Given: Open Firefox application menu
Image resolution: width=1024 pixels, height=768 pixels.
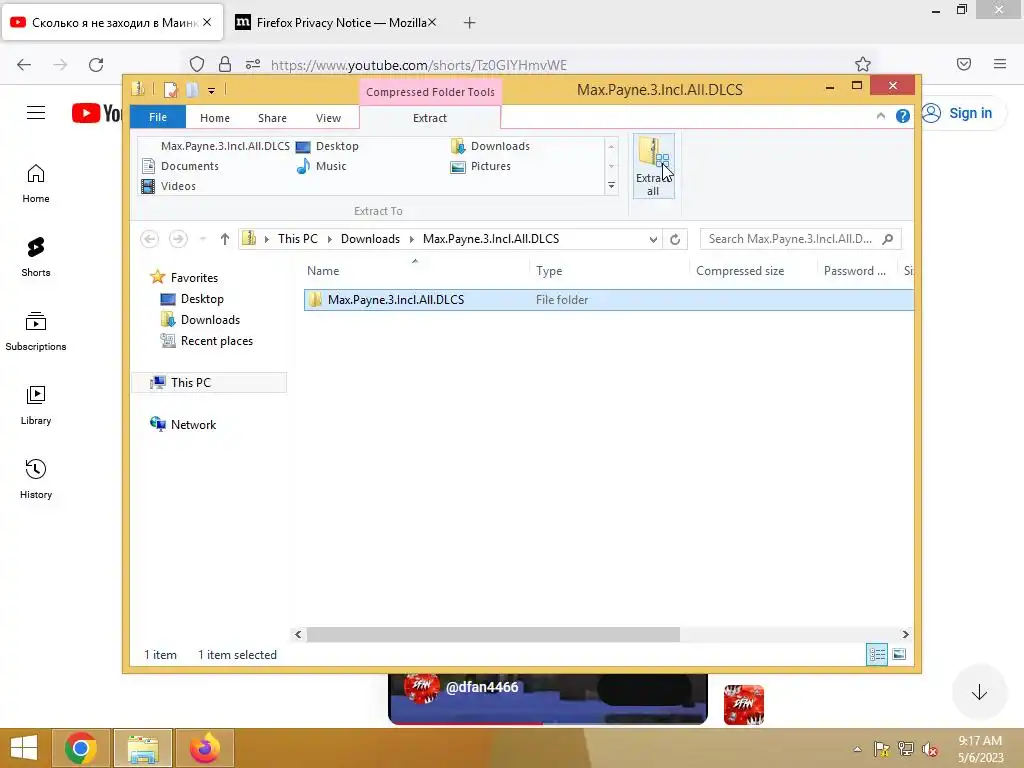Looking at the screenshot, I should point(1000,64).
